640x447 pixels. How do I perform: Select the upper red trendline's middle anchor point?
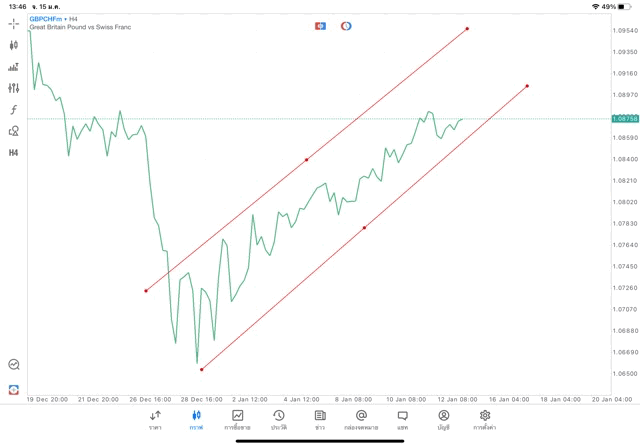[306, 160]
